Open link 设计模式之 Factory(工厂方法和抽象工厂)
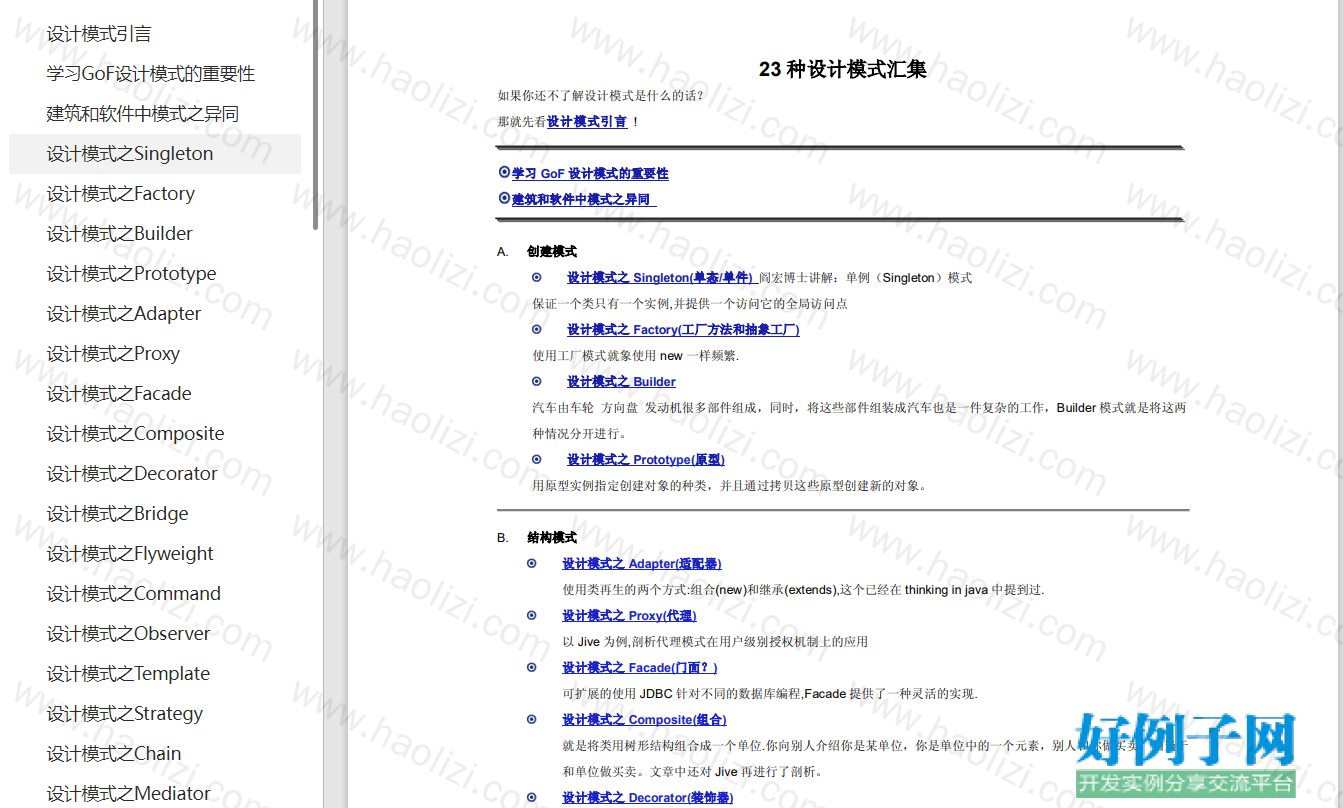This screenshot has width=1343, height=808. pos(683,329)
